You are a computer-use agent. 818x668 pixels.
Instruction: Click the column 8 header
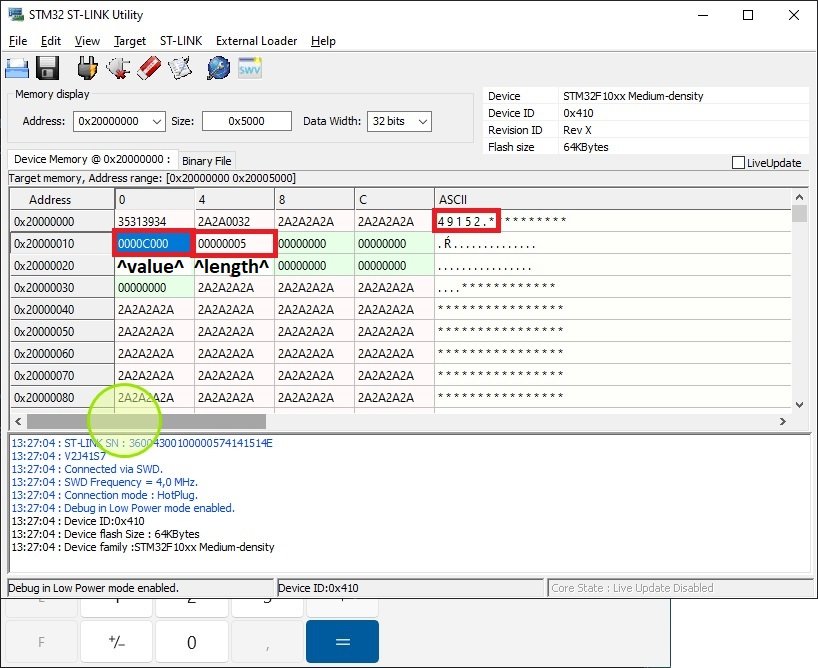click(314, 199)
